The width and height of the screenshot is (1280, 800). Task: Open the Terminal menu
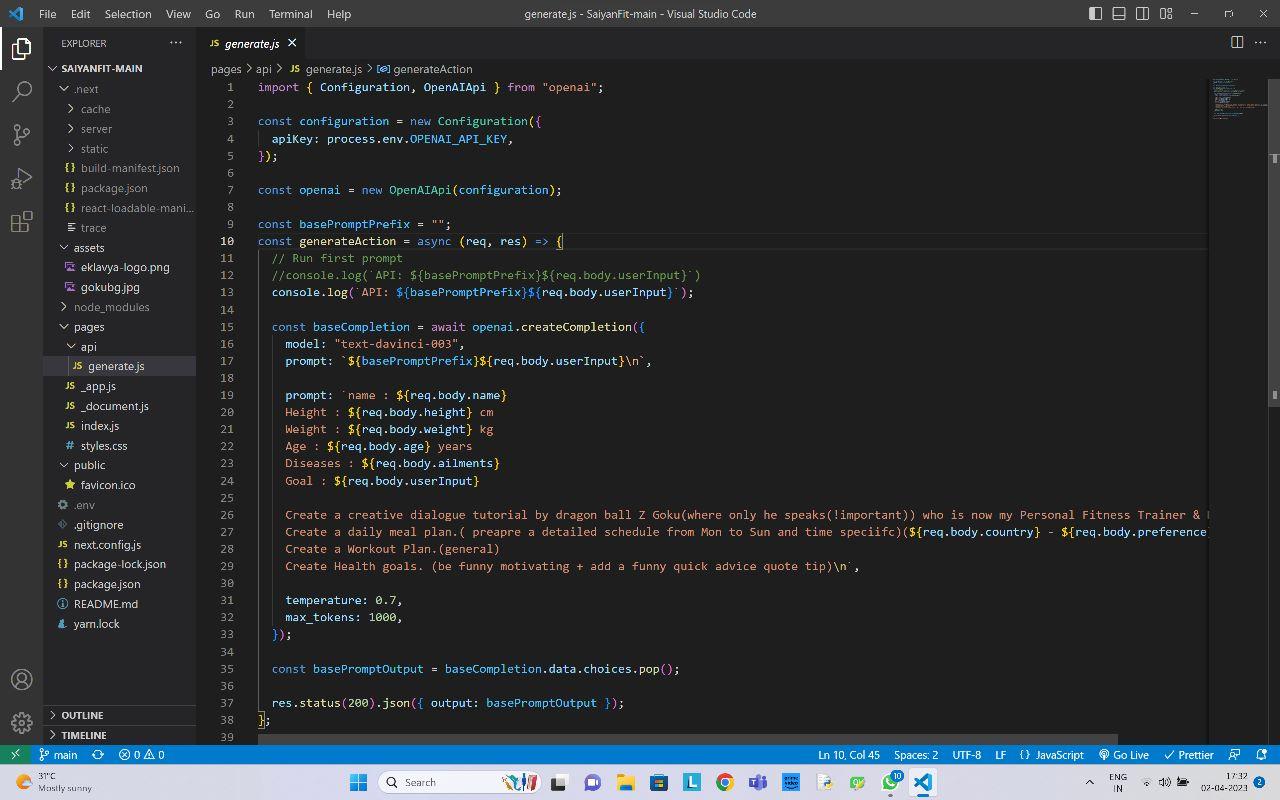(290, 14)
